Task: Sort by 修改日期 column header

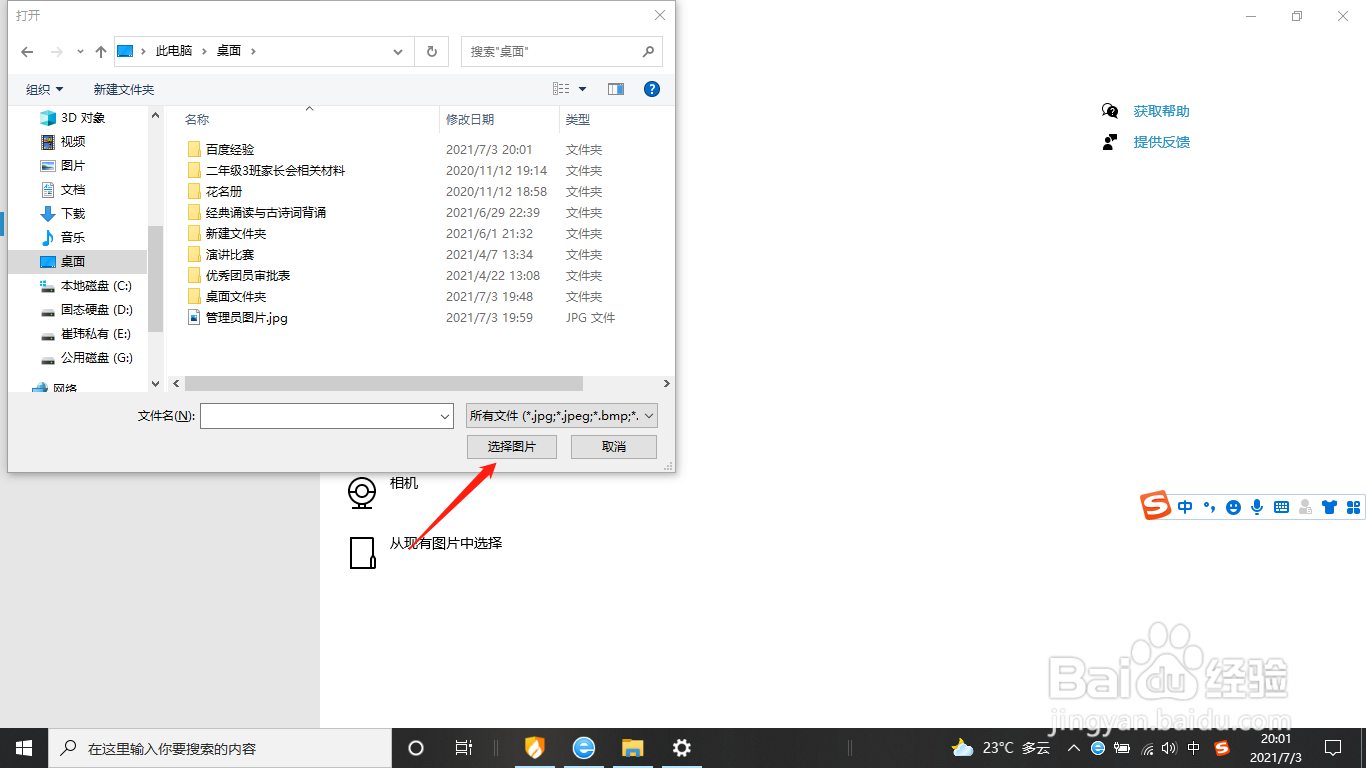Action: click(x=470, y=119)
